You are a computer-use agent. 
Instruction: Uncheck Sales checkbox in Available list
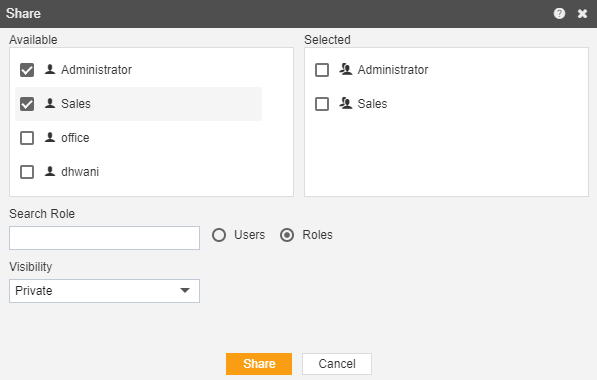(27, 104)
